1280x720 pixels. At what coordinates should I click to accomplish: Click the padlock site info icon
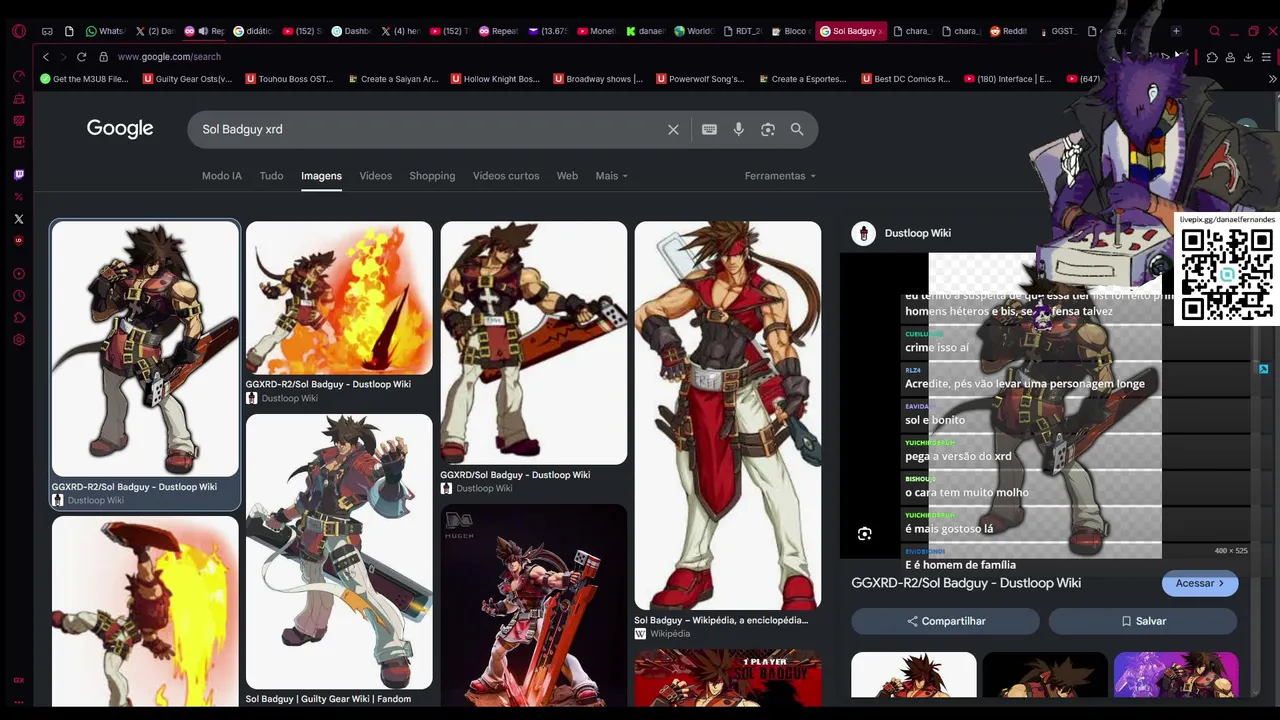point(103,57)
